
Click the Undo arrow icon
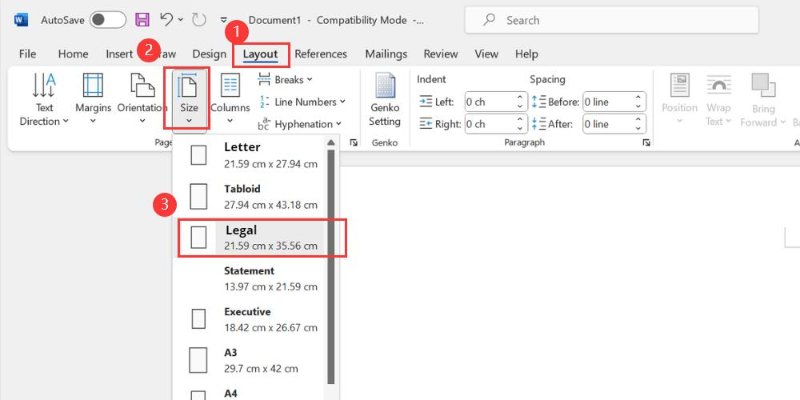point(168,20)
